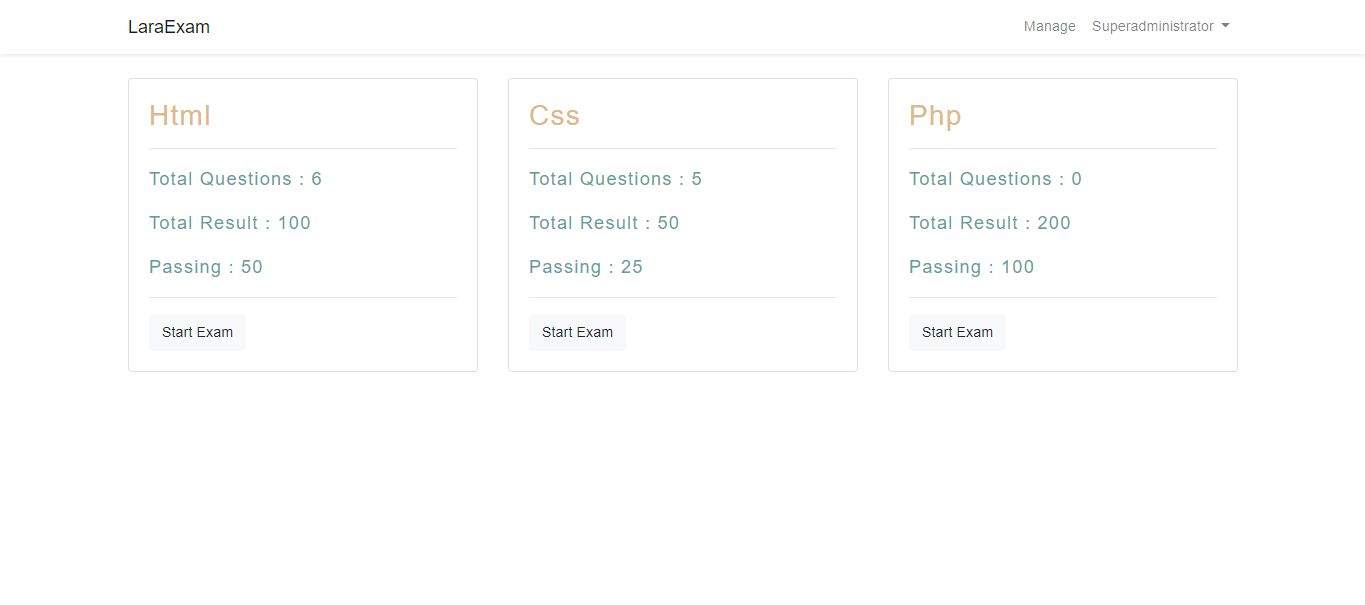
Task: Click the LaraExam brand logo link
Action: click(x=169, y=27)
